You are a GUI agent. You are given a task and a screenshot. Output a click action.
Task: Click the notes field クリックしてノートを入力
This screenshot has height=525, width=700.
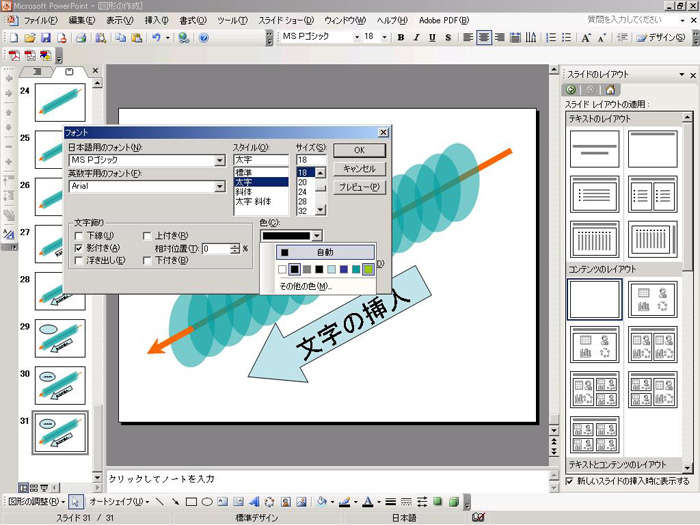[327, 481]
